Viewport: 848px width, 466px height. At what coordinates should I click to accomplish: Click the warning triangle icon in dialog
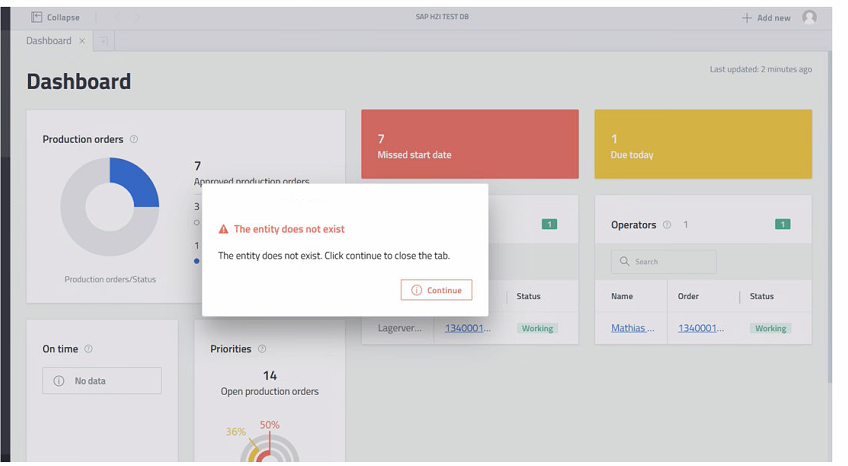[223, 229]
